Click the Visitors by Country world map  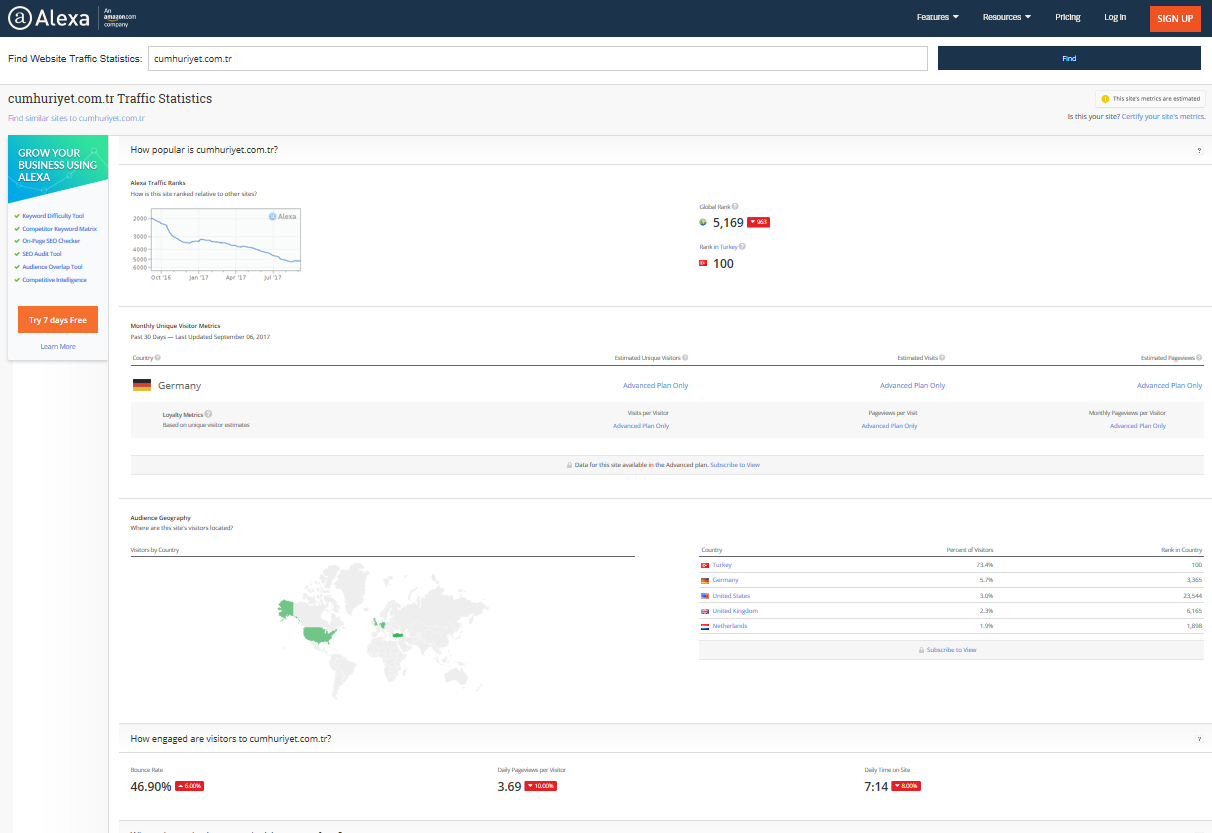(x=383, y=632)
